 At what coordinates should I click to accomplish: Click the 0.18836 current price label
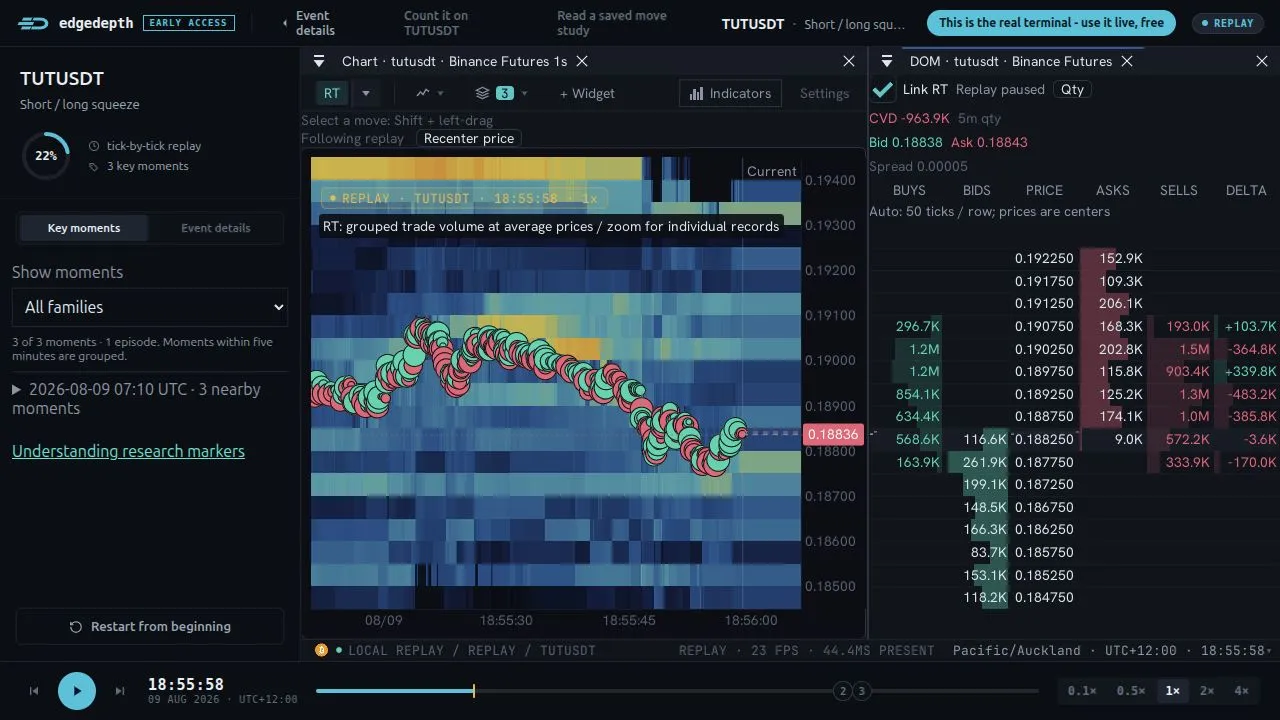click(832, 434)
